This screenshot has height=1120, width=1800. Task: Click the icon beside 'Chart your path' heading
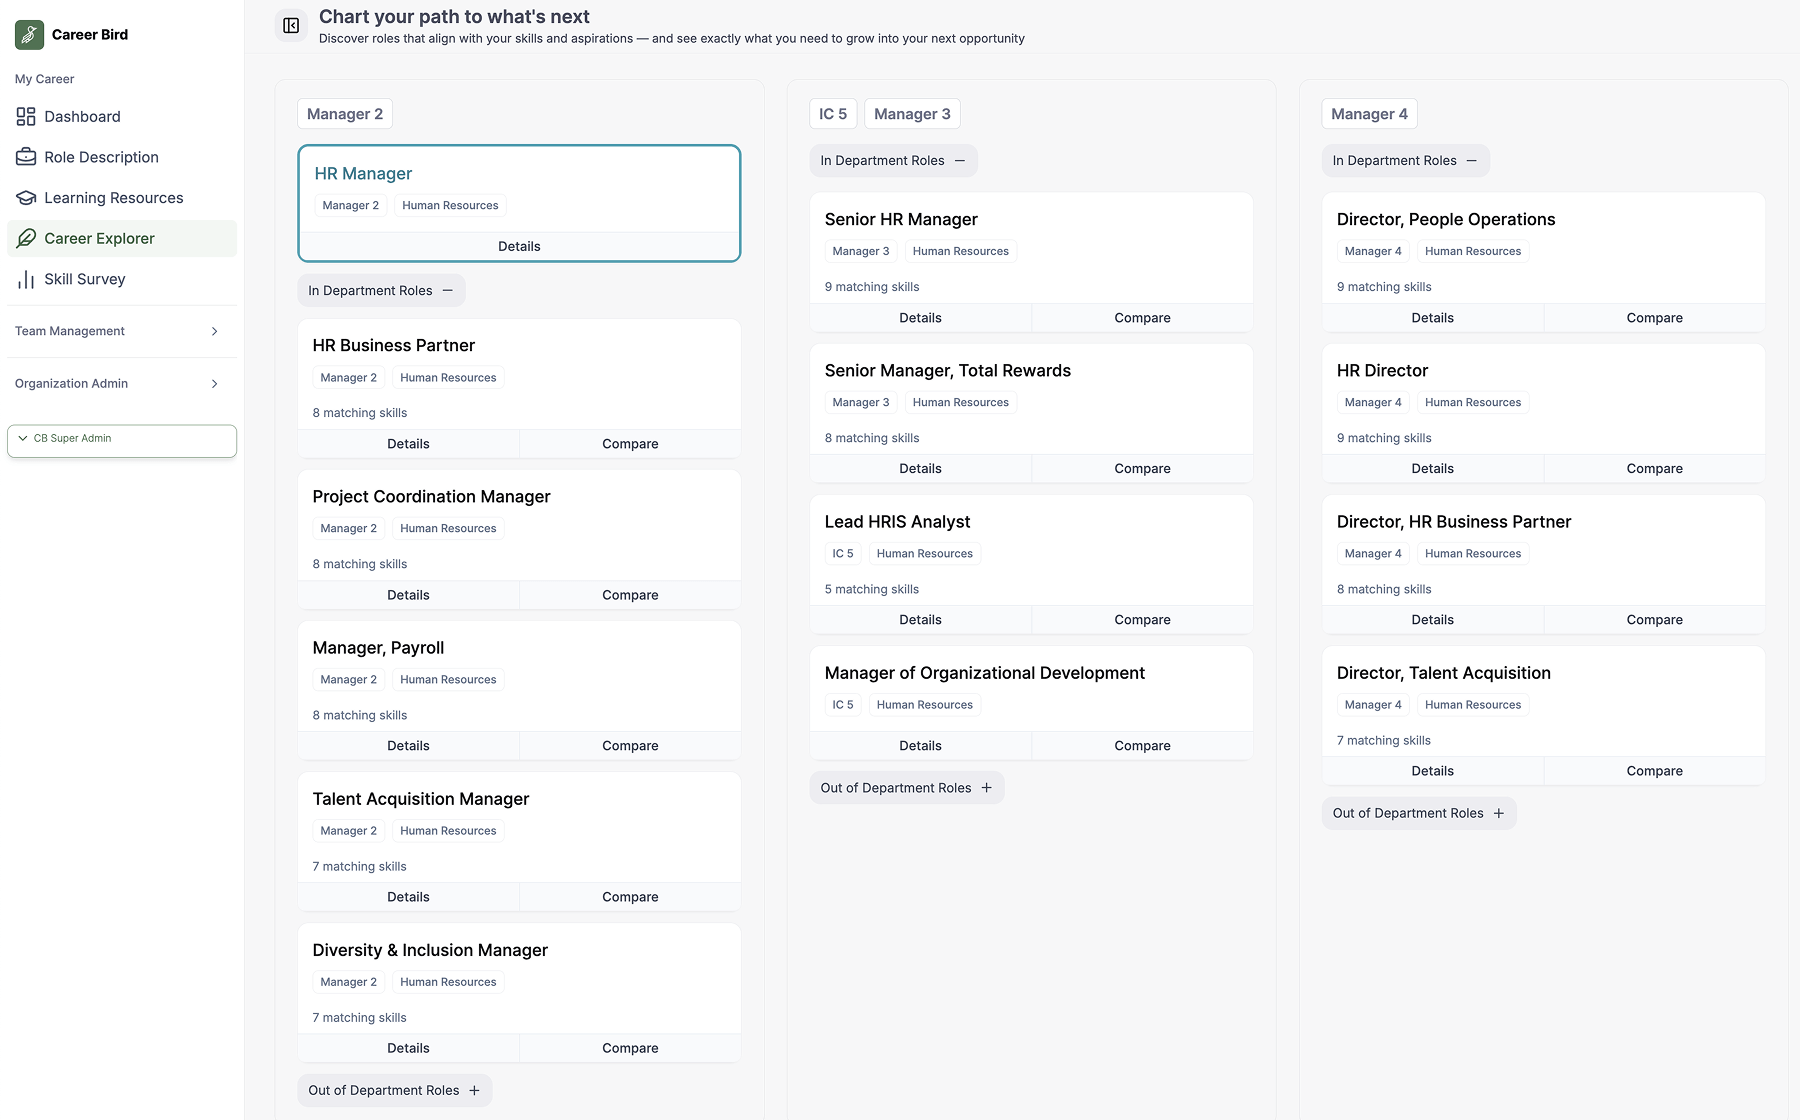click(x=291, y=25)
